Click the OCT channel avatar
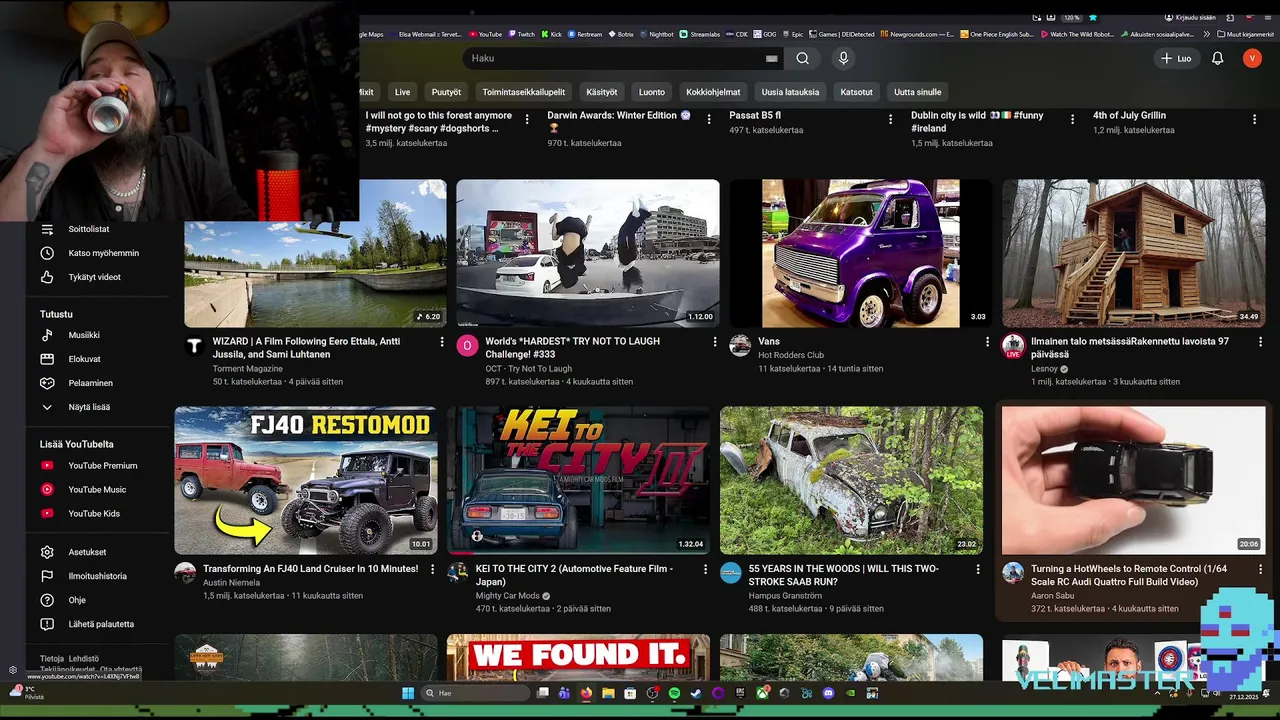 467,346
